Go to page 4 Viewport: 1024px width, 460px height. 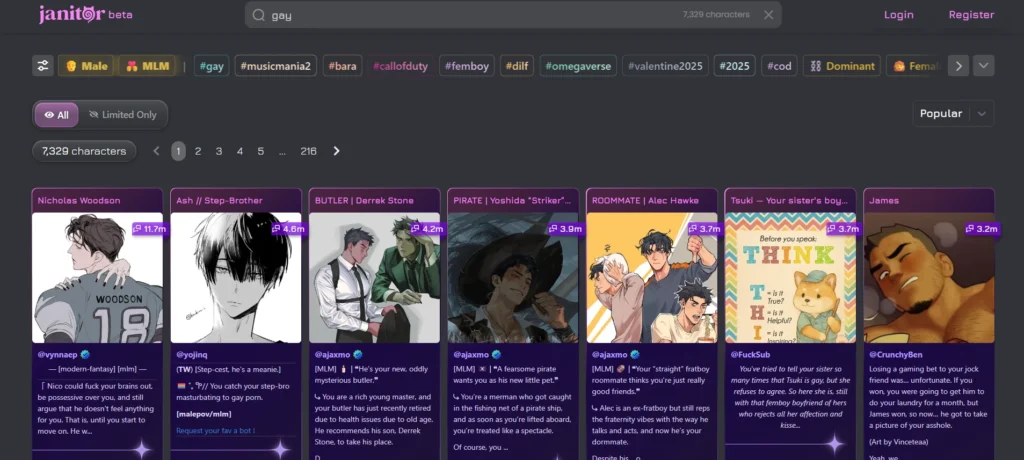point(240,151)
